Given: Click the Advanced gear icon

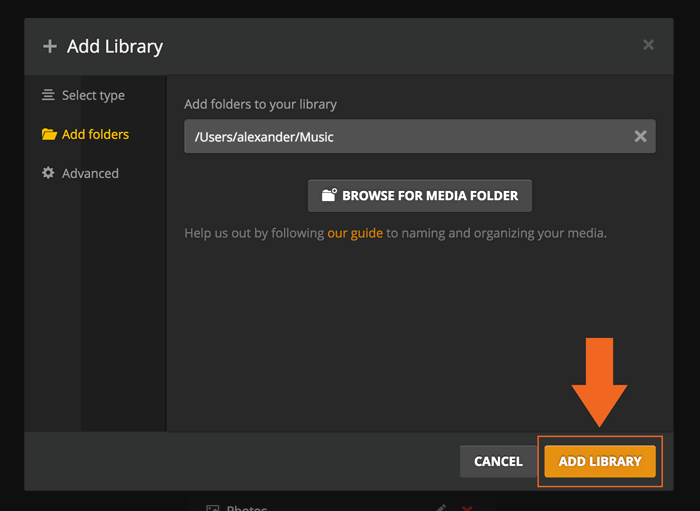Looking at the screenshot, I should click(48, 173).
